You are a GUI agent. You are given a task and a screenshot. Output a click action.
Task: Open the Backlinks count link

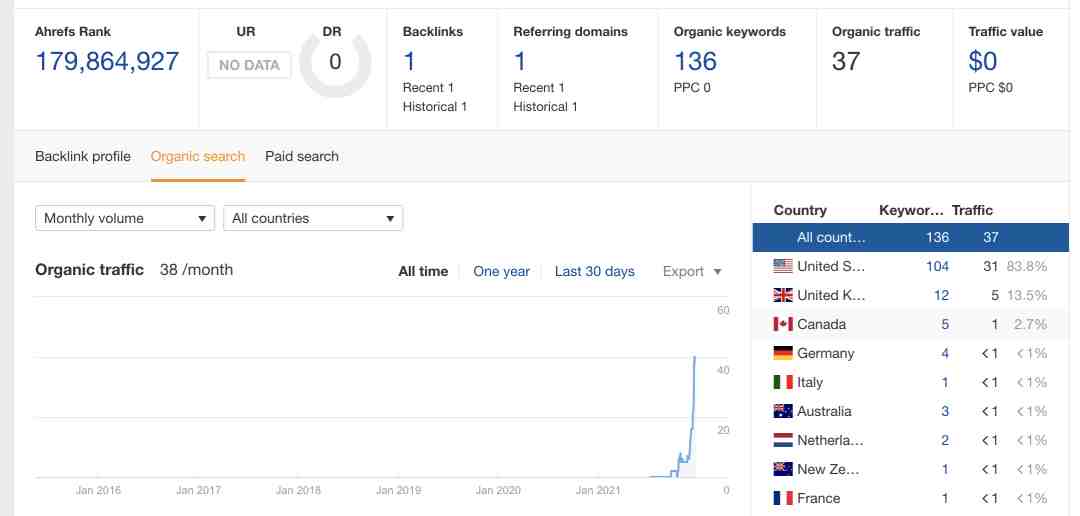(x=410, y=61)
